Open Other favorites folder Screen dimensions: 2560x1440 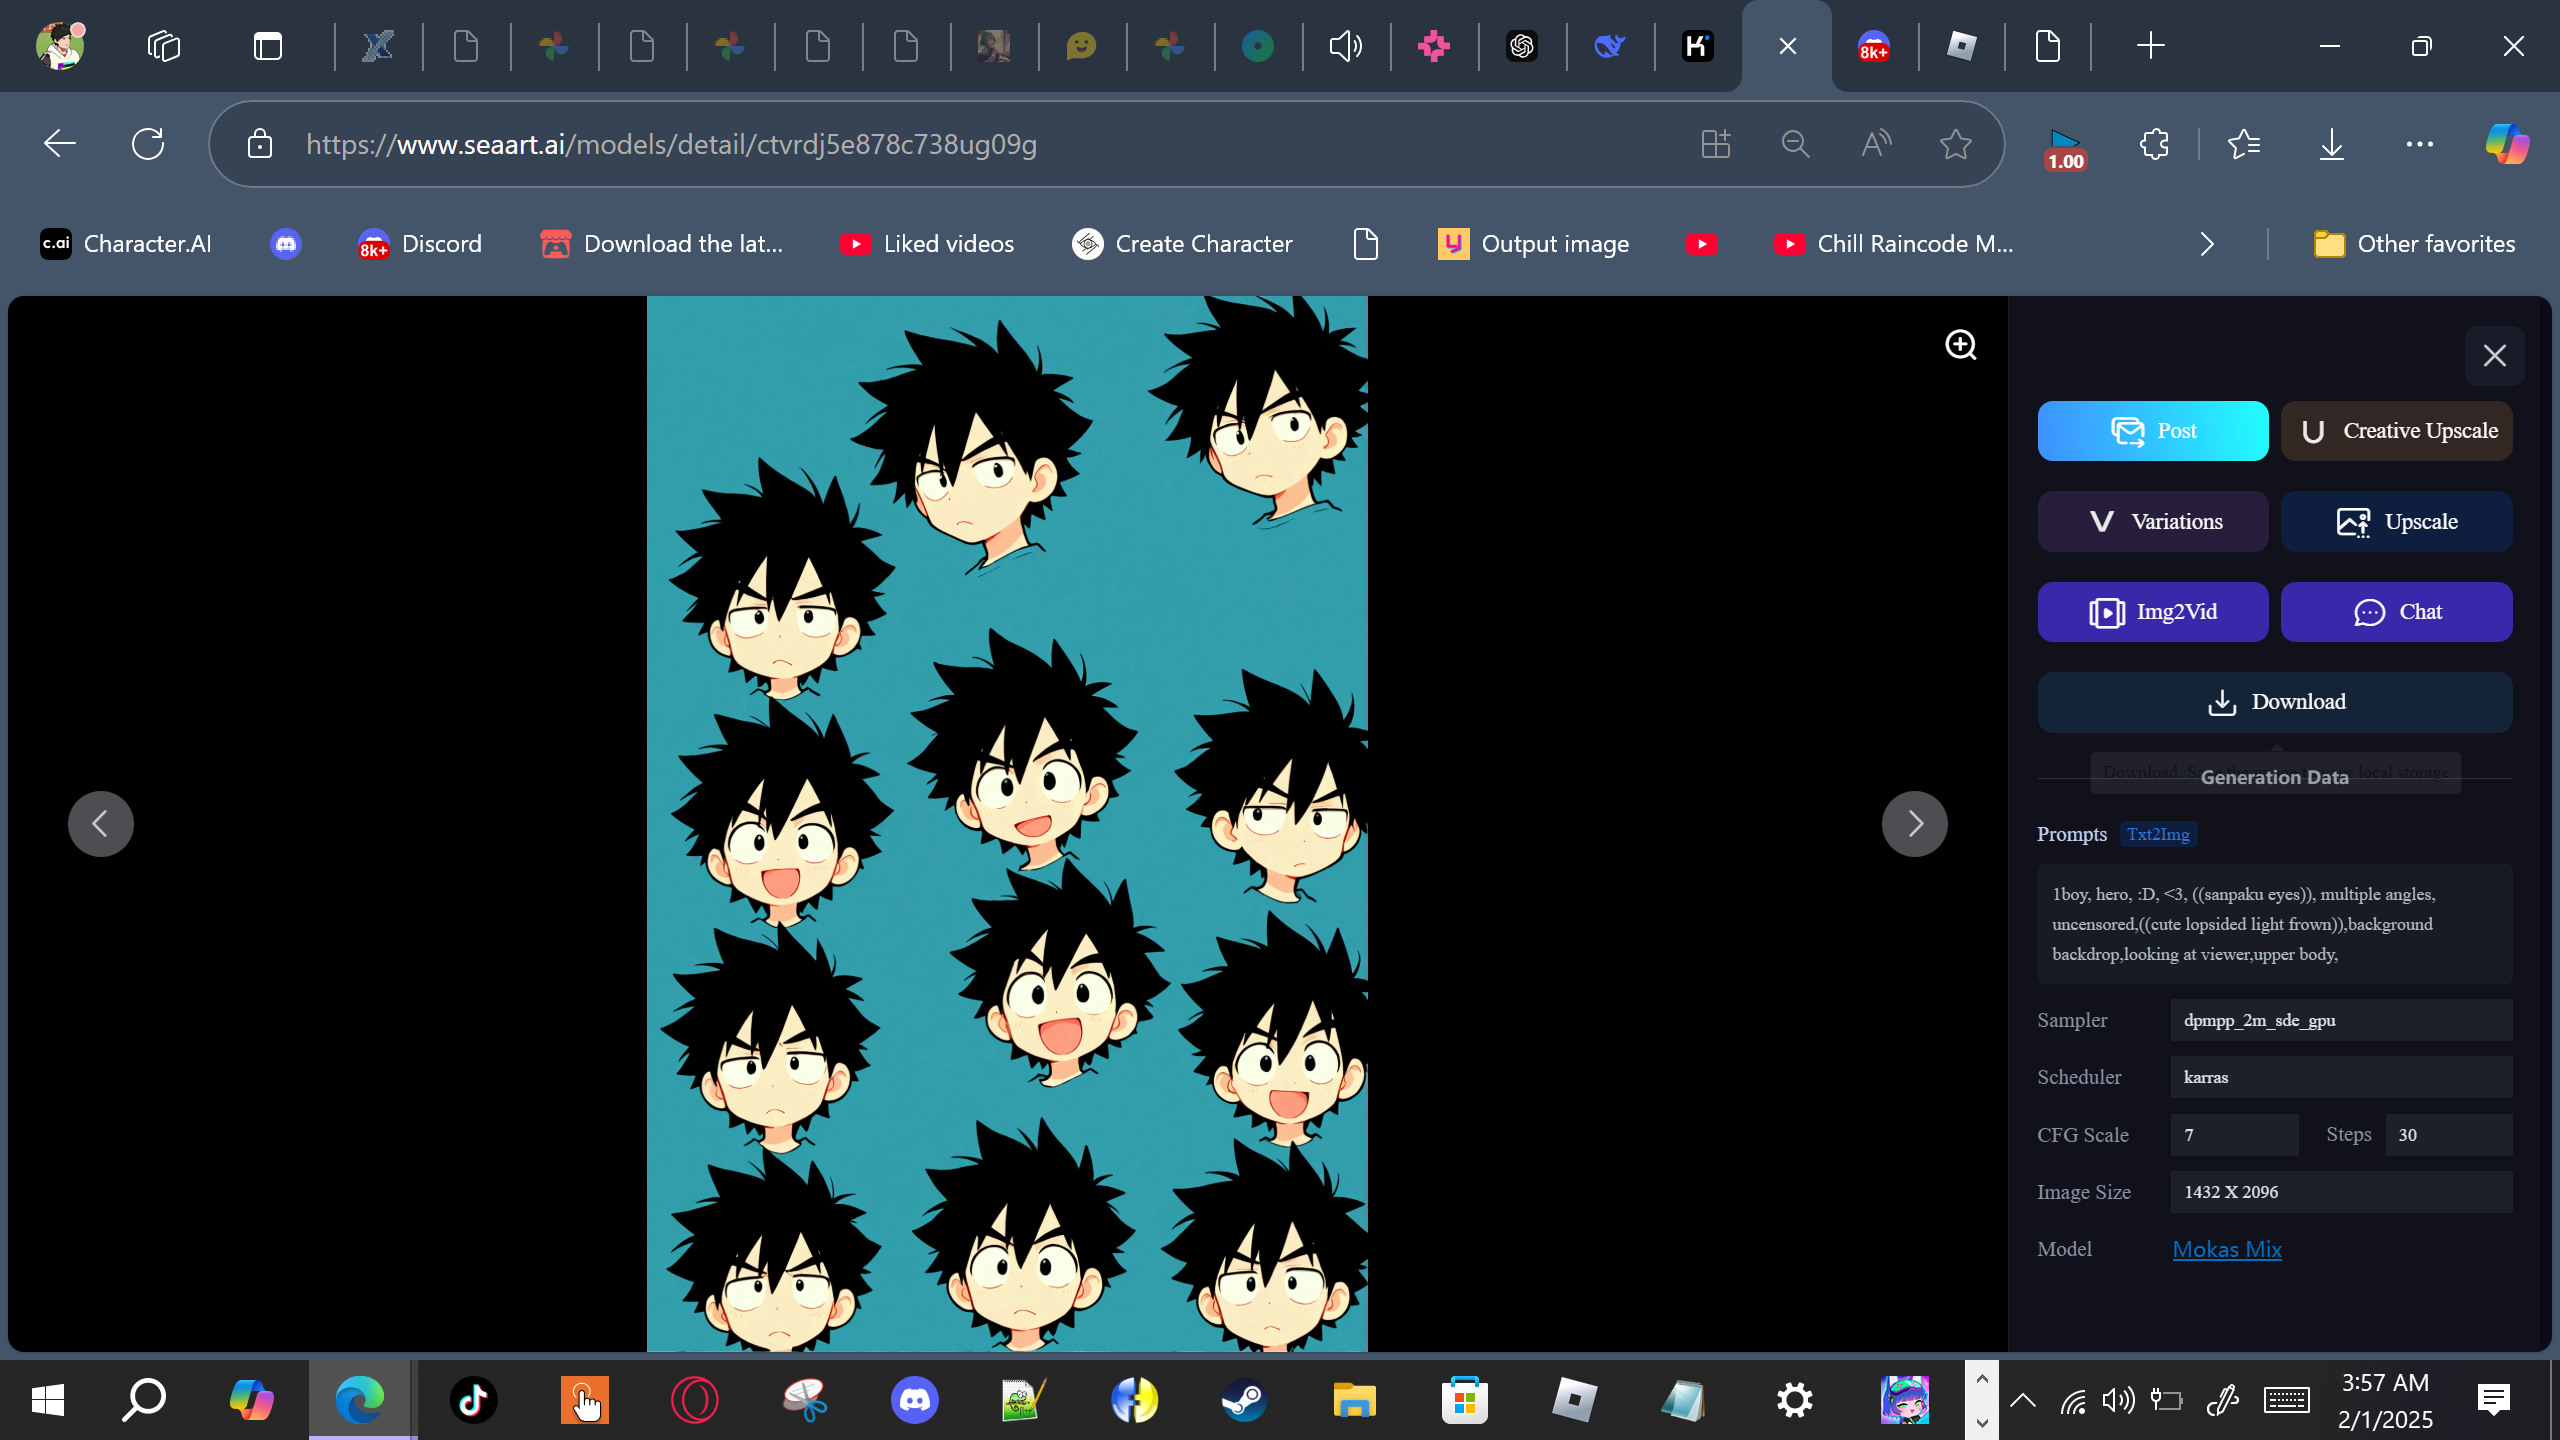coord(2414,244)
